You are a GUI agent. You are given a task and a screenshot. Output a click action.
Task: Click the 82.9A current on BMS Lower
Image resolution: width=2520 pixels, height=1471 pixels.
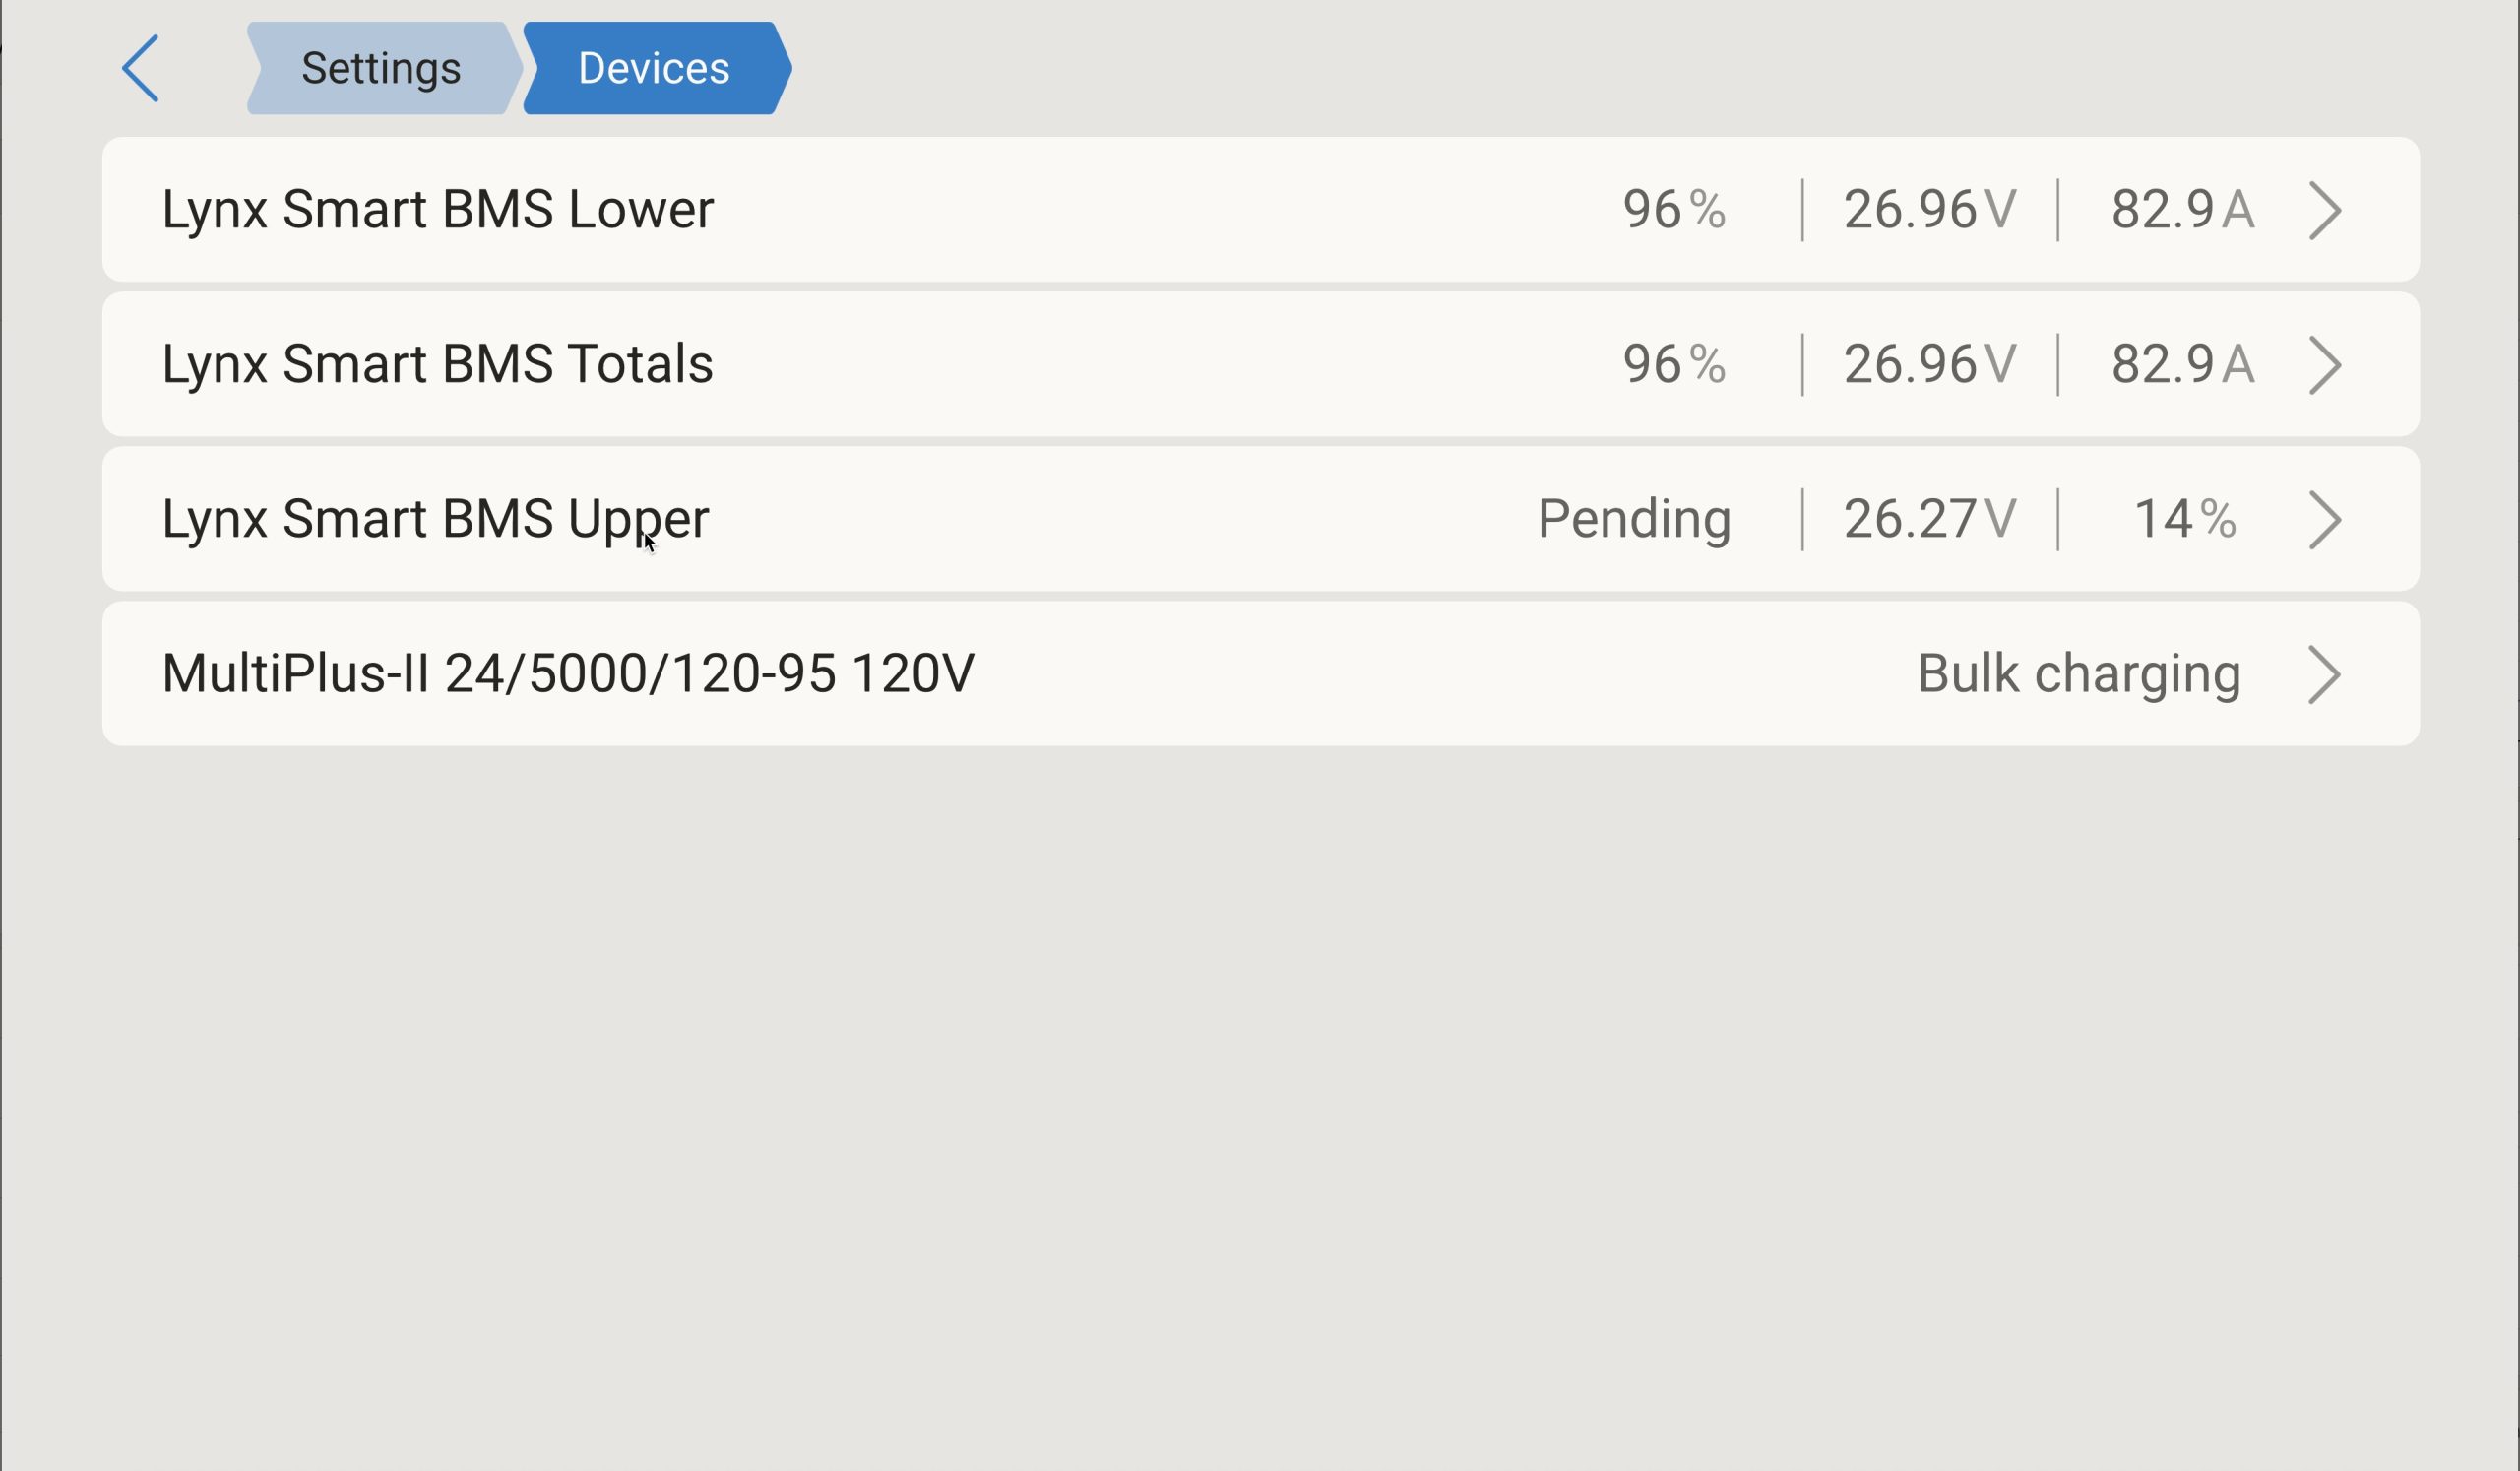click(2183, 210)
